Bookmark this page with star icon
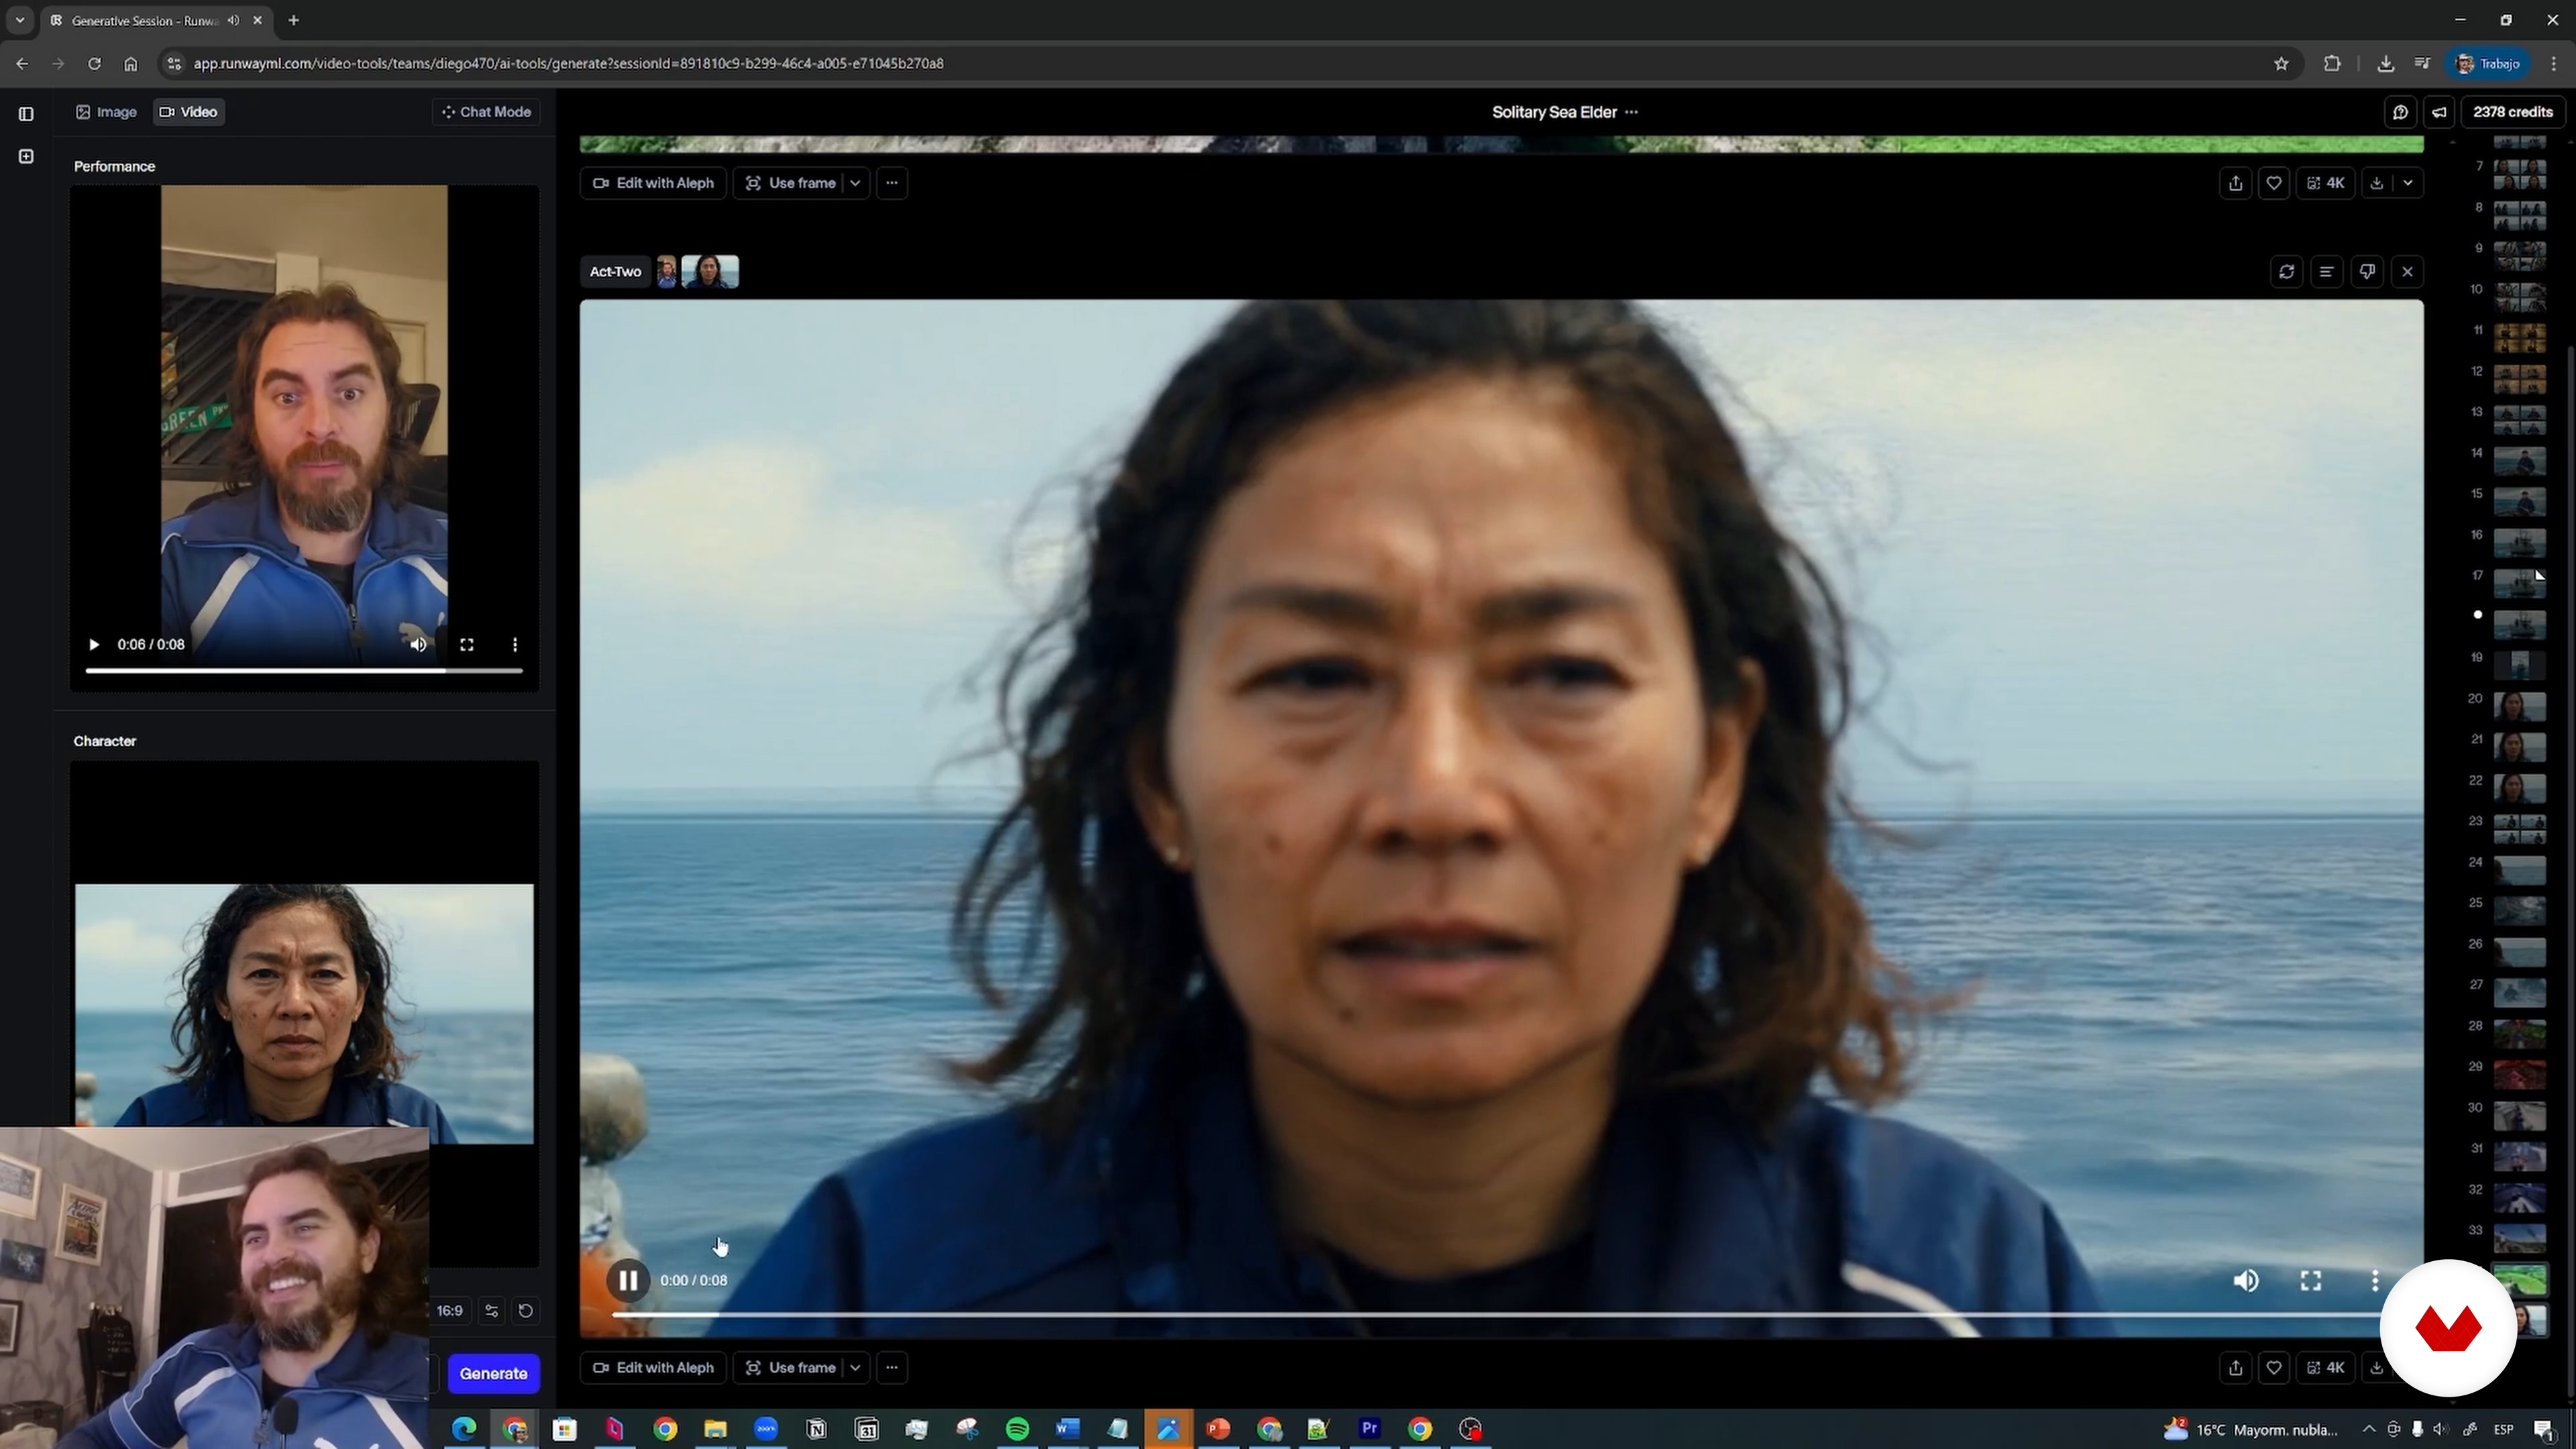Viewport: 2576px width, 1449px height. (x=2281, y=63)
